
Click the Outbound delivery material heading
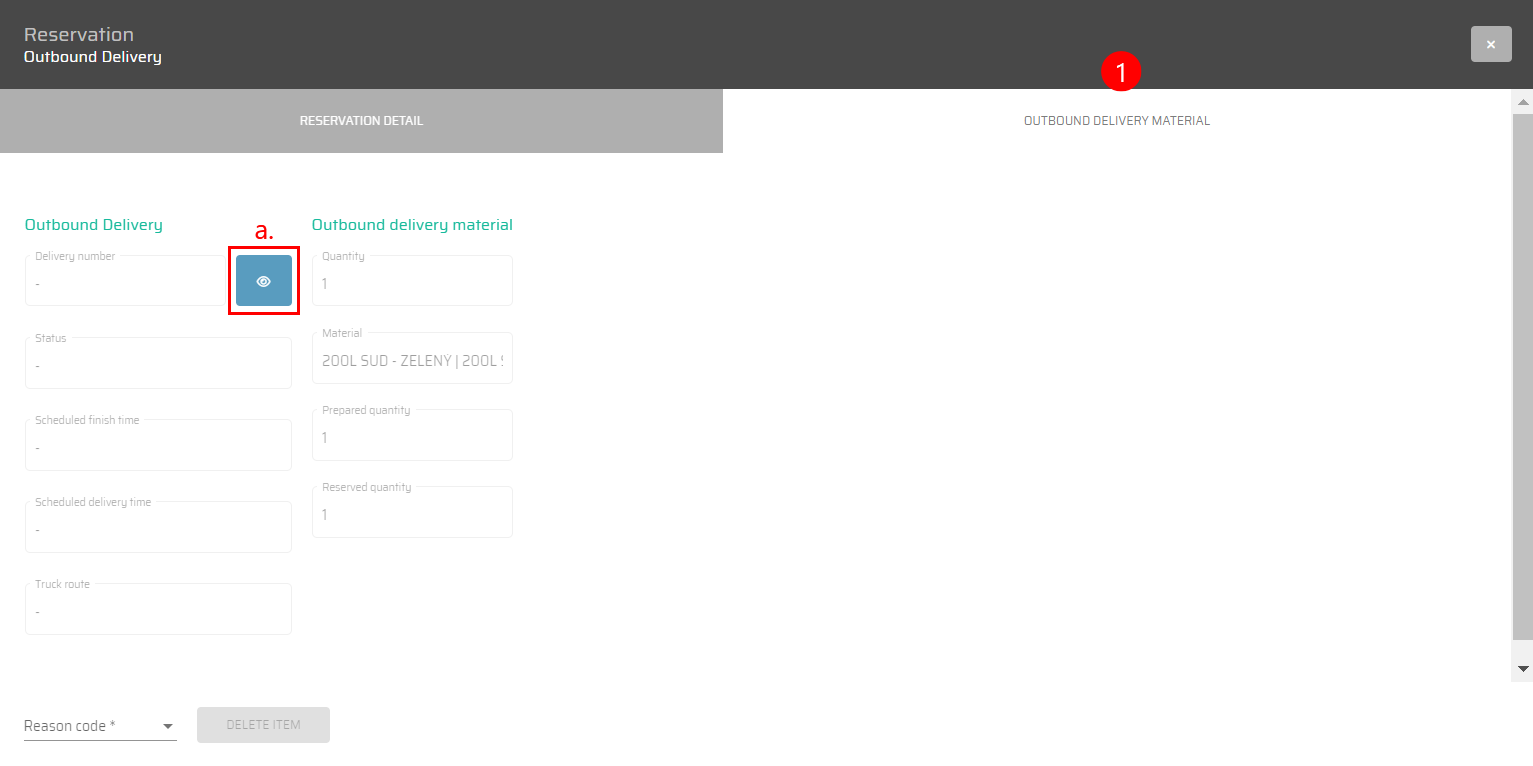tap(412, 225)
